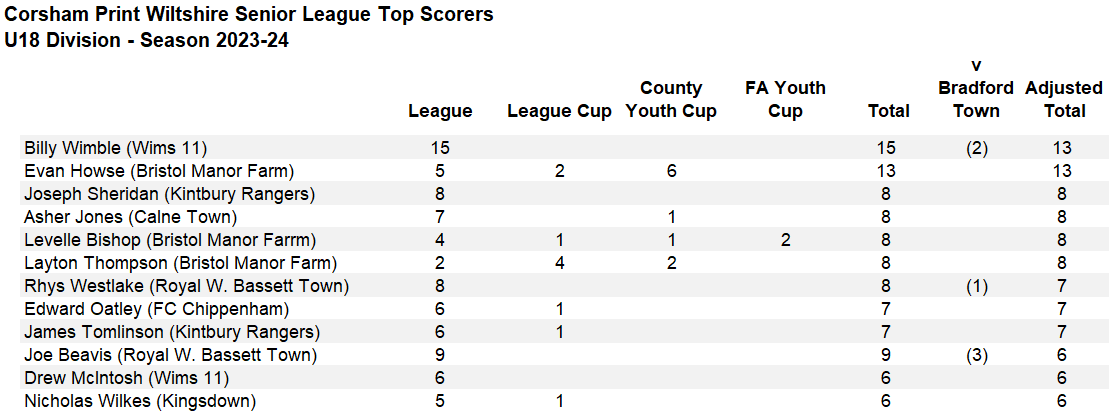The width and height of the screenshot is (1109, 412).
Task: Click the Adjusted Total column header
Action: tap(1064, 100)
